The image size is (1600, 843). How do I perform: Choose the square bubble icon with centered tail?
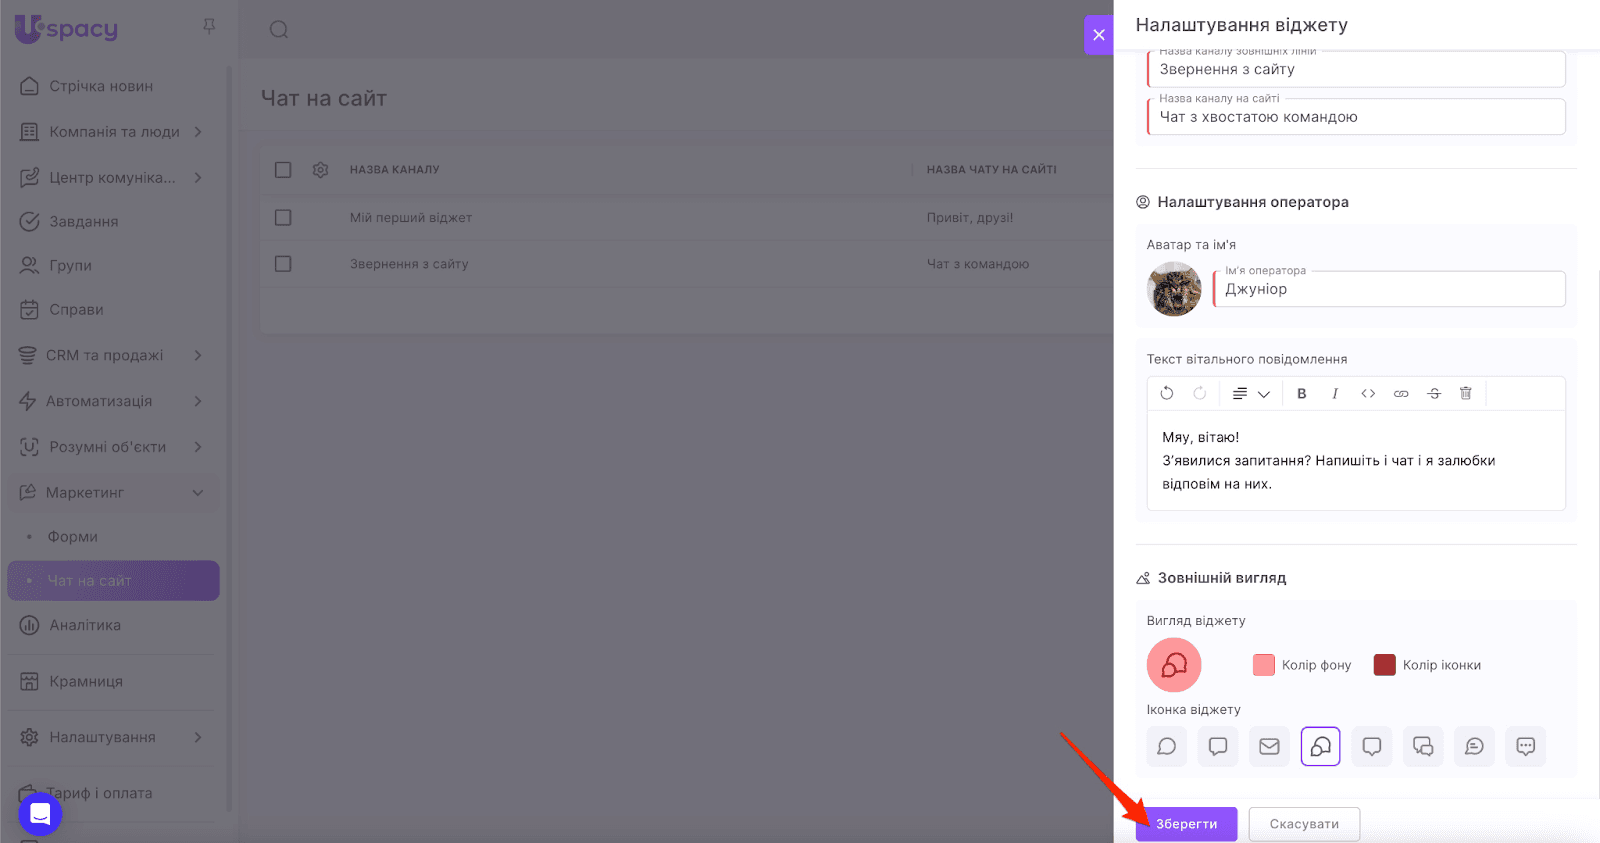coord(1372,746)
